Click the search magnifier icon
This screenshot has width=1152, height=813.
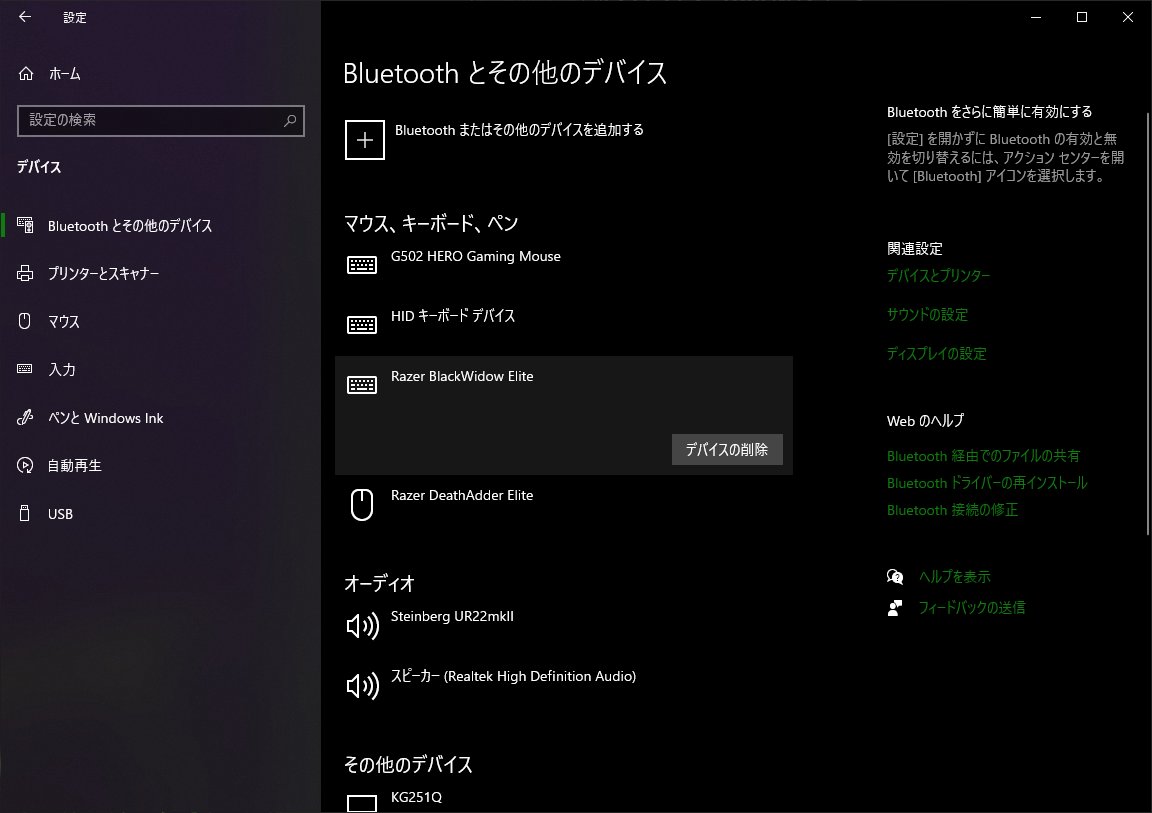pyautogui.click(x=289, y=120)
